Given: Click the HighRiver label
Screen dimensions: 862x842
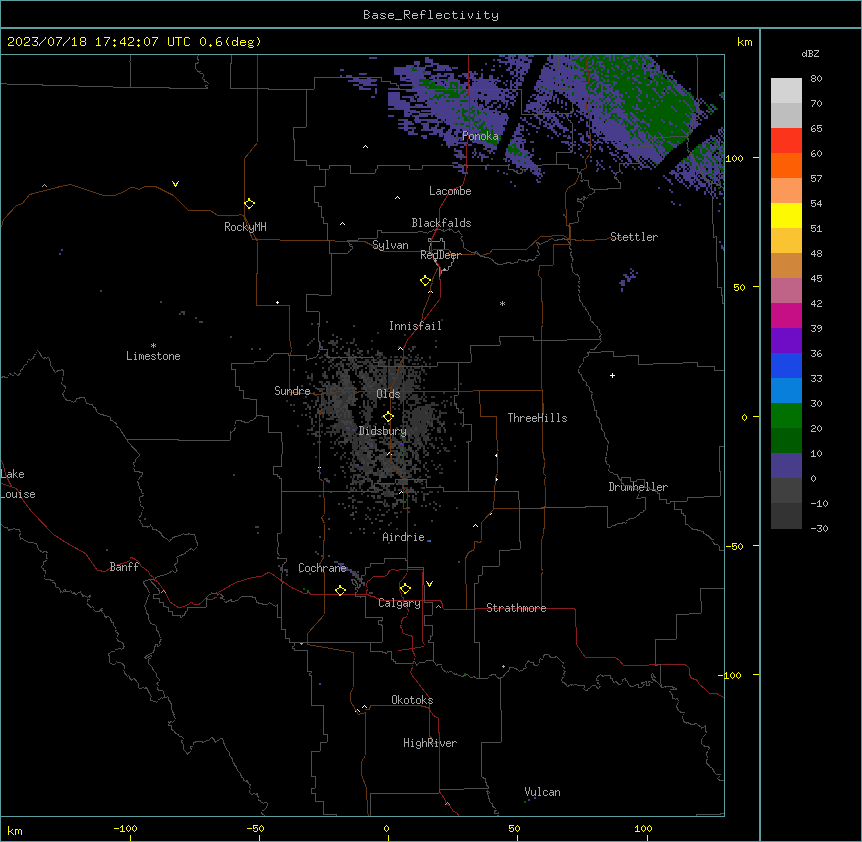Looking at the screenshot, I should [430, 743].
